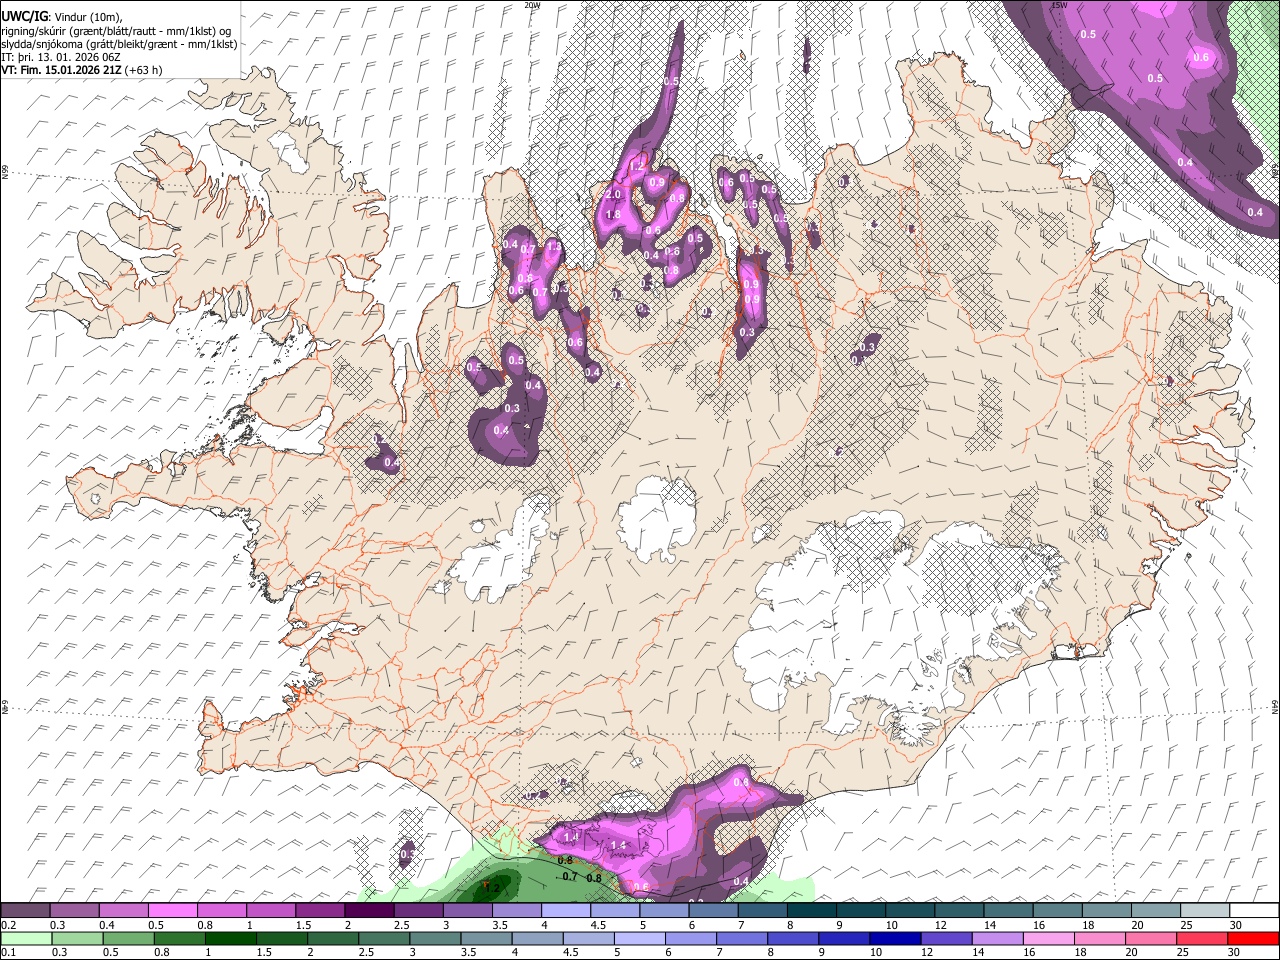This screenshot has height=960, width=1280.
Task: Click the 'IT: þri. 13. 01. 2026 06Z' line
Action: [x=61, y=57]
